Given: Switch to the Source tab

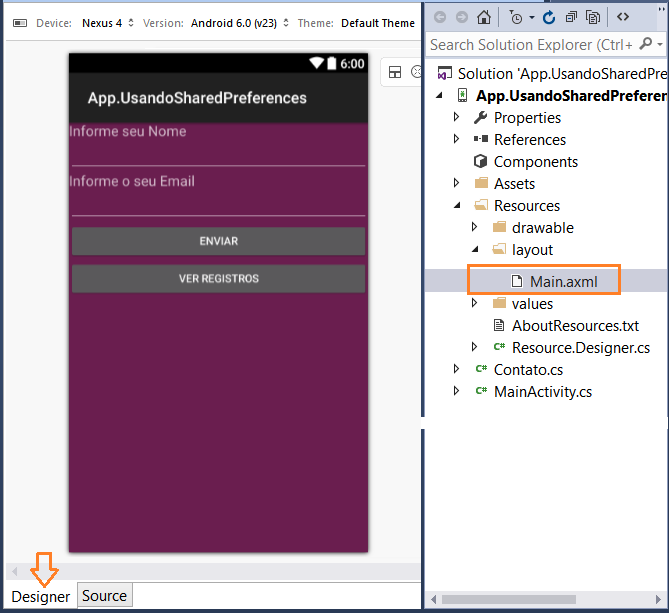Looking at the screenshot, I should point(105,596).
